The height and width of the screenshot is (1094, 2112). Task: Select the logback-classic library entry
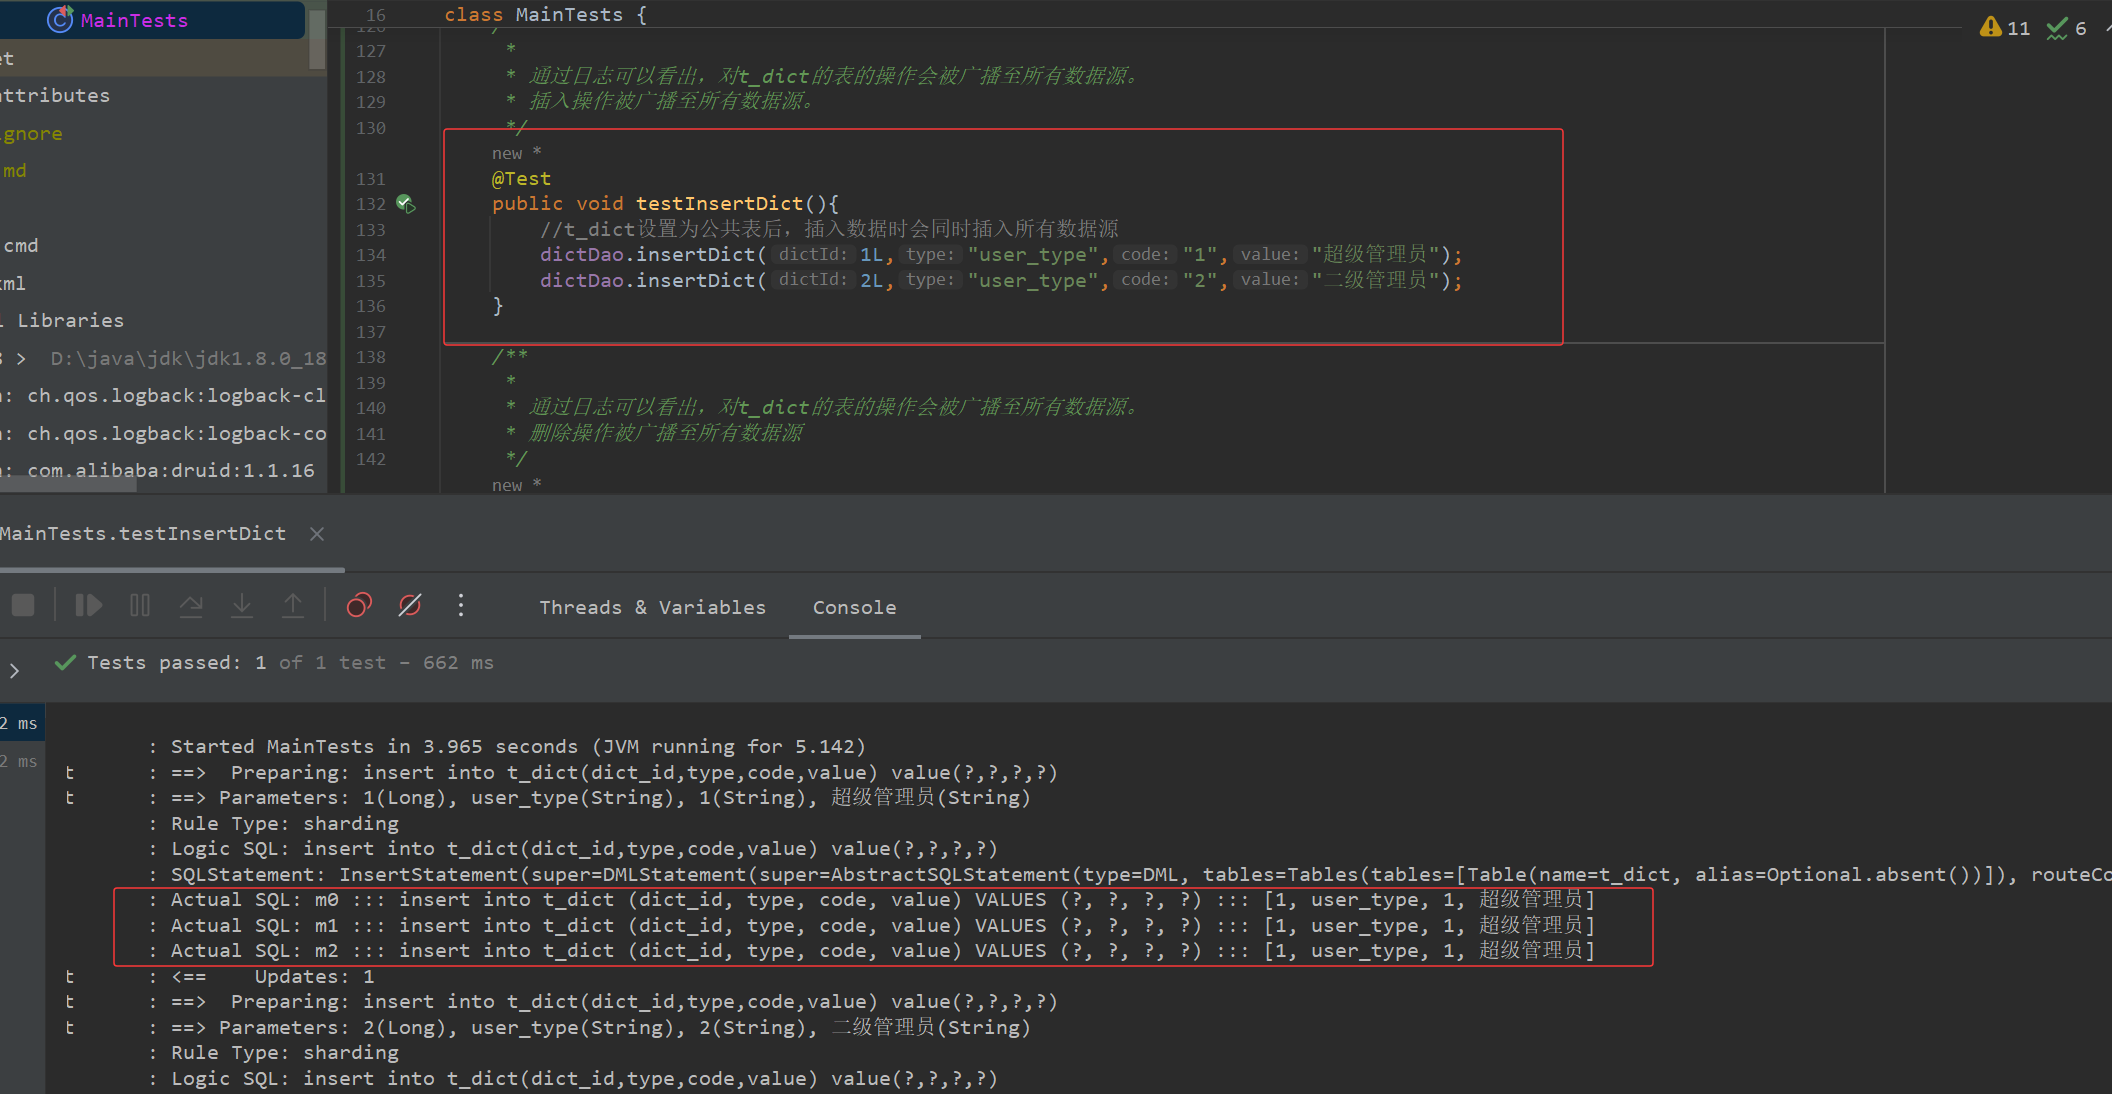point(175,396)
